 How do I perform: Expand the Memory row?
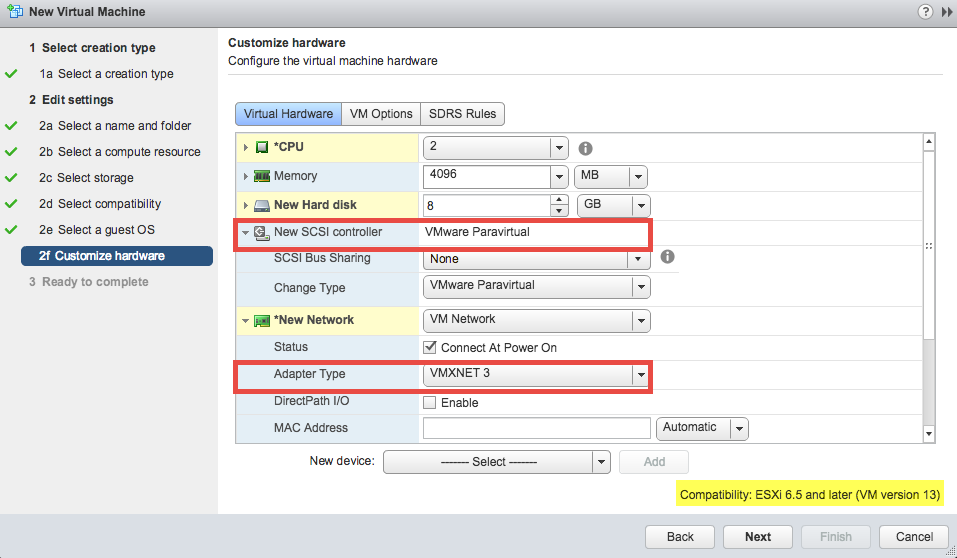[245, 176]
